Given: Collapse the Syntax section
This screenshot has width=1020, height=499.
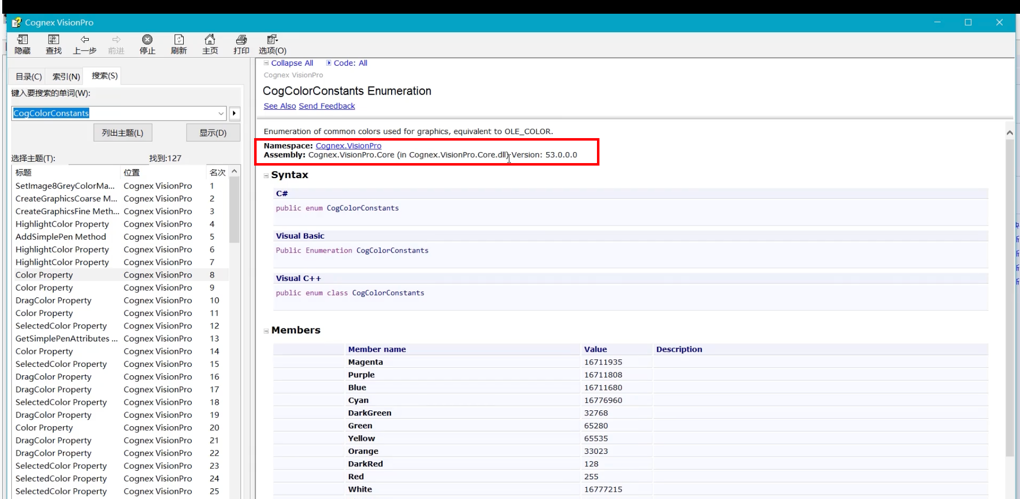Looking at the screenshot, I should [x=267, y=175].
